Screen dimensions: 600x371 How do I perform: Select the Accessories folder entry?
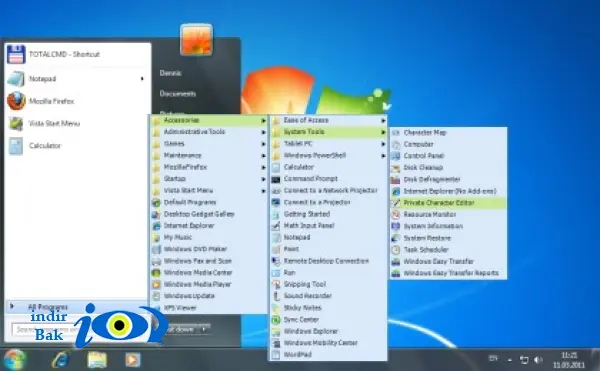tap(209, 120)
